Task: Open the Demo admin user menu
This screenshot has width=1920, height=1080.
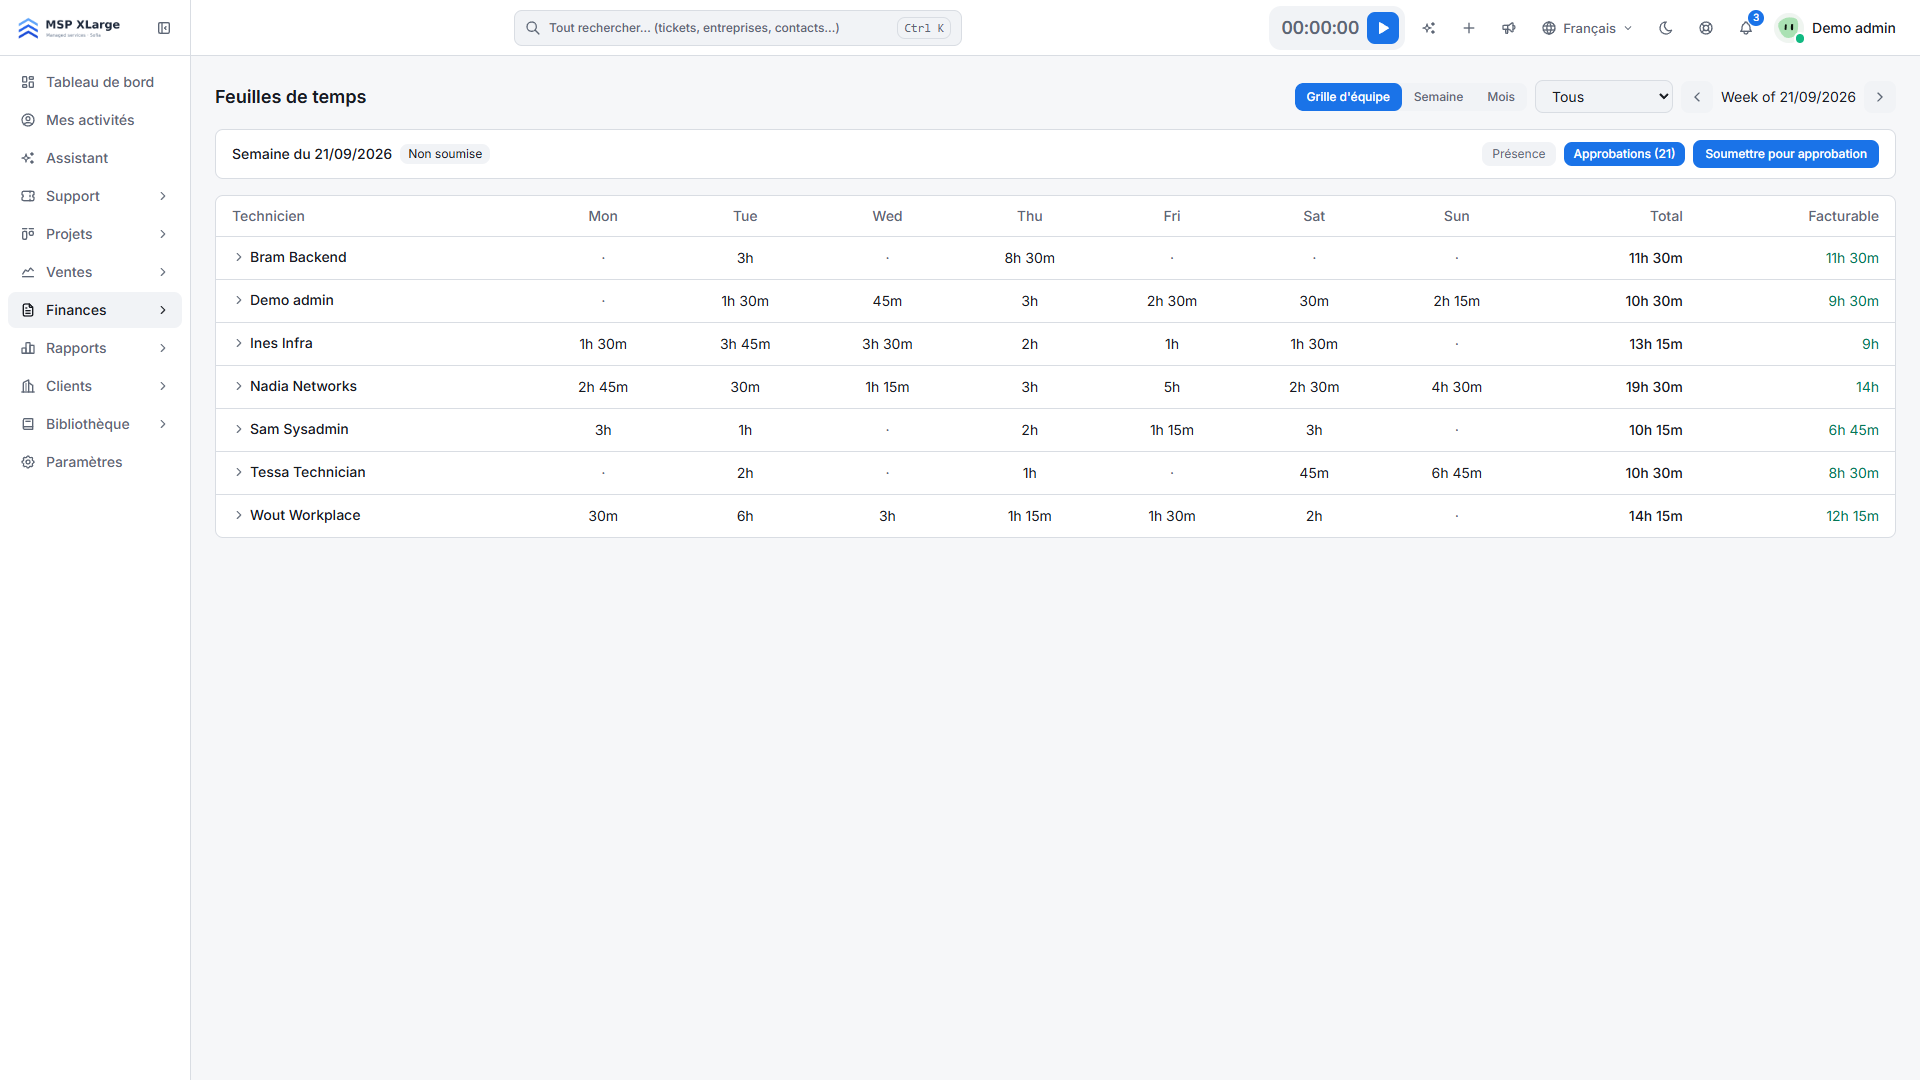Action: click(x=1836, y=28)
